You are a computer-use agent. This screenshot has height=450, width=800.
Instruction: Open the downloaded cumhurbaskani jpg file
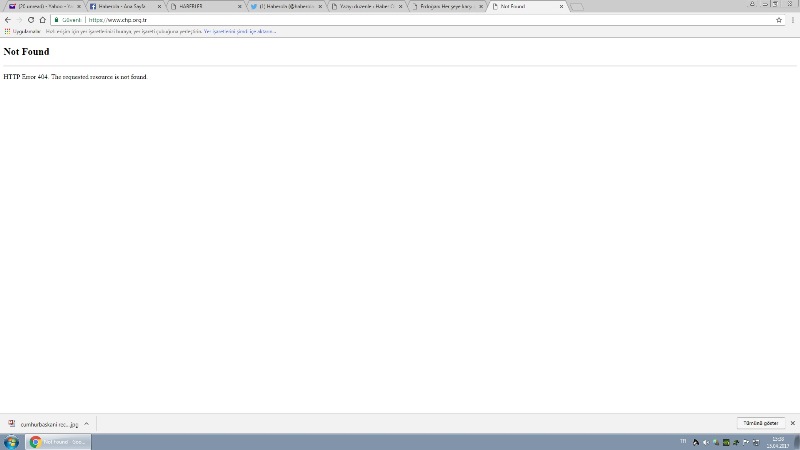point(45,424)
